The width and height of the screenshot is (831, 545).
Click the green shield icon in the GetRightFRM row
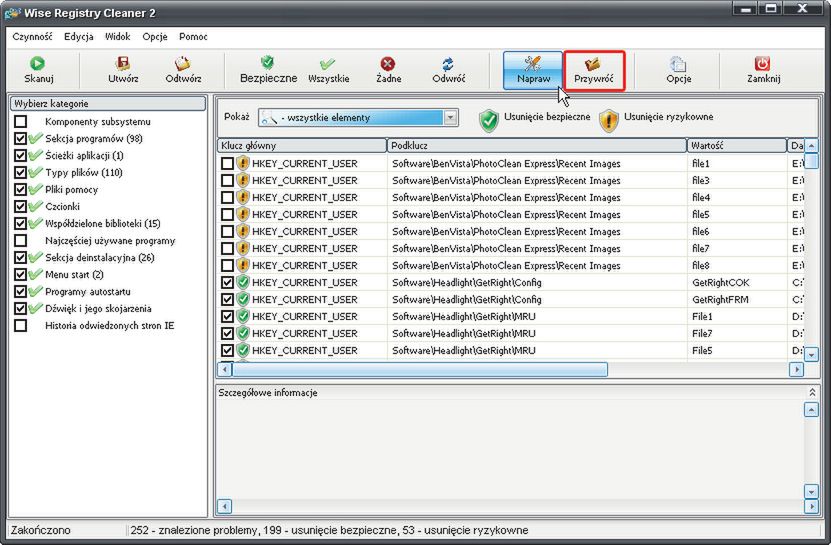pos(243,299)
